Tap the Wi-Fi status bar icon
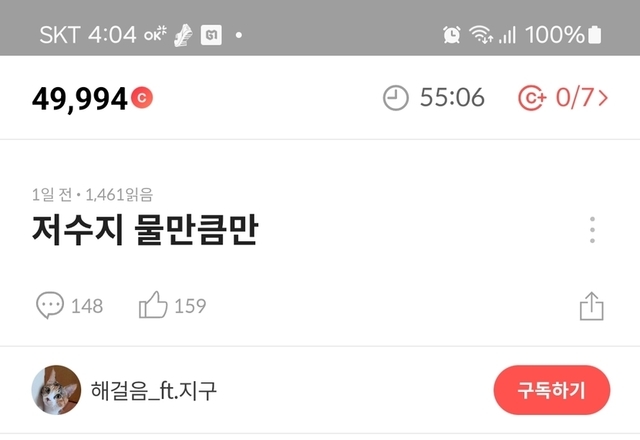 click(481, 34)
